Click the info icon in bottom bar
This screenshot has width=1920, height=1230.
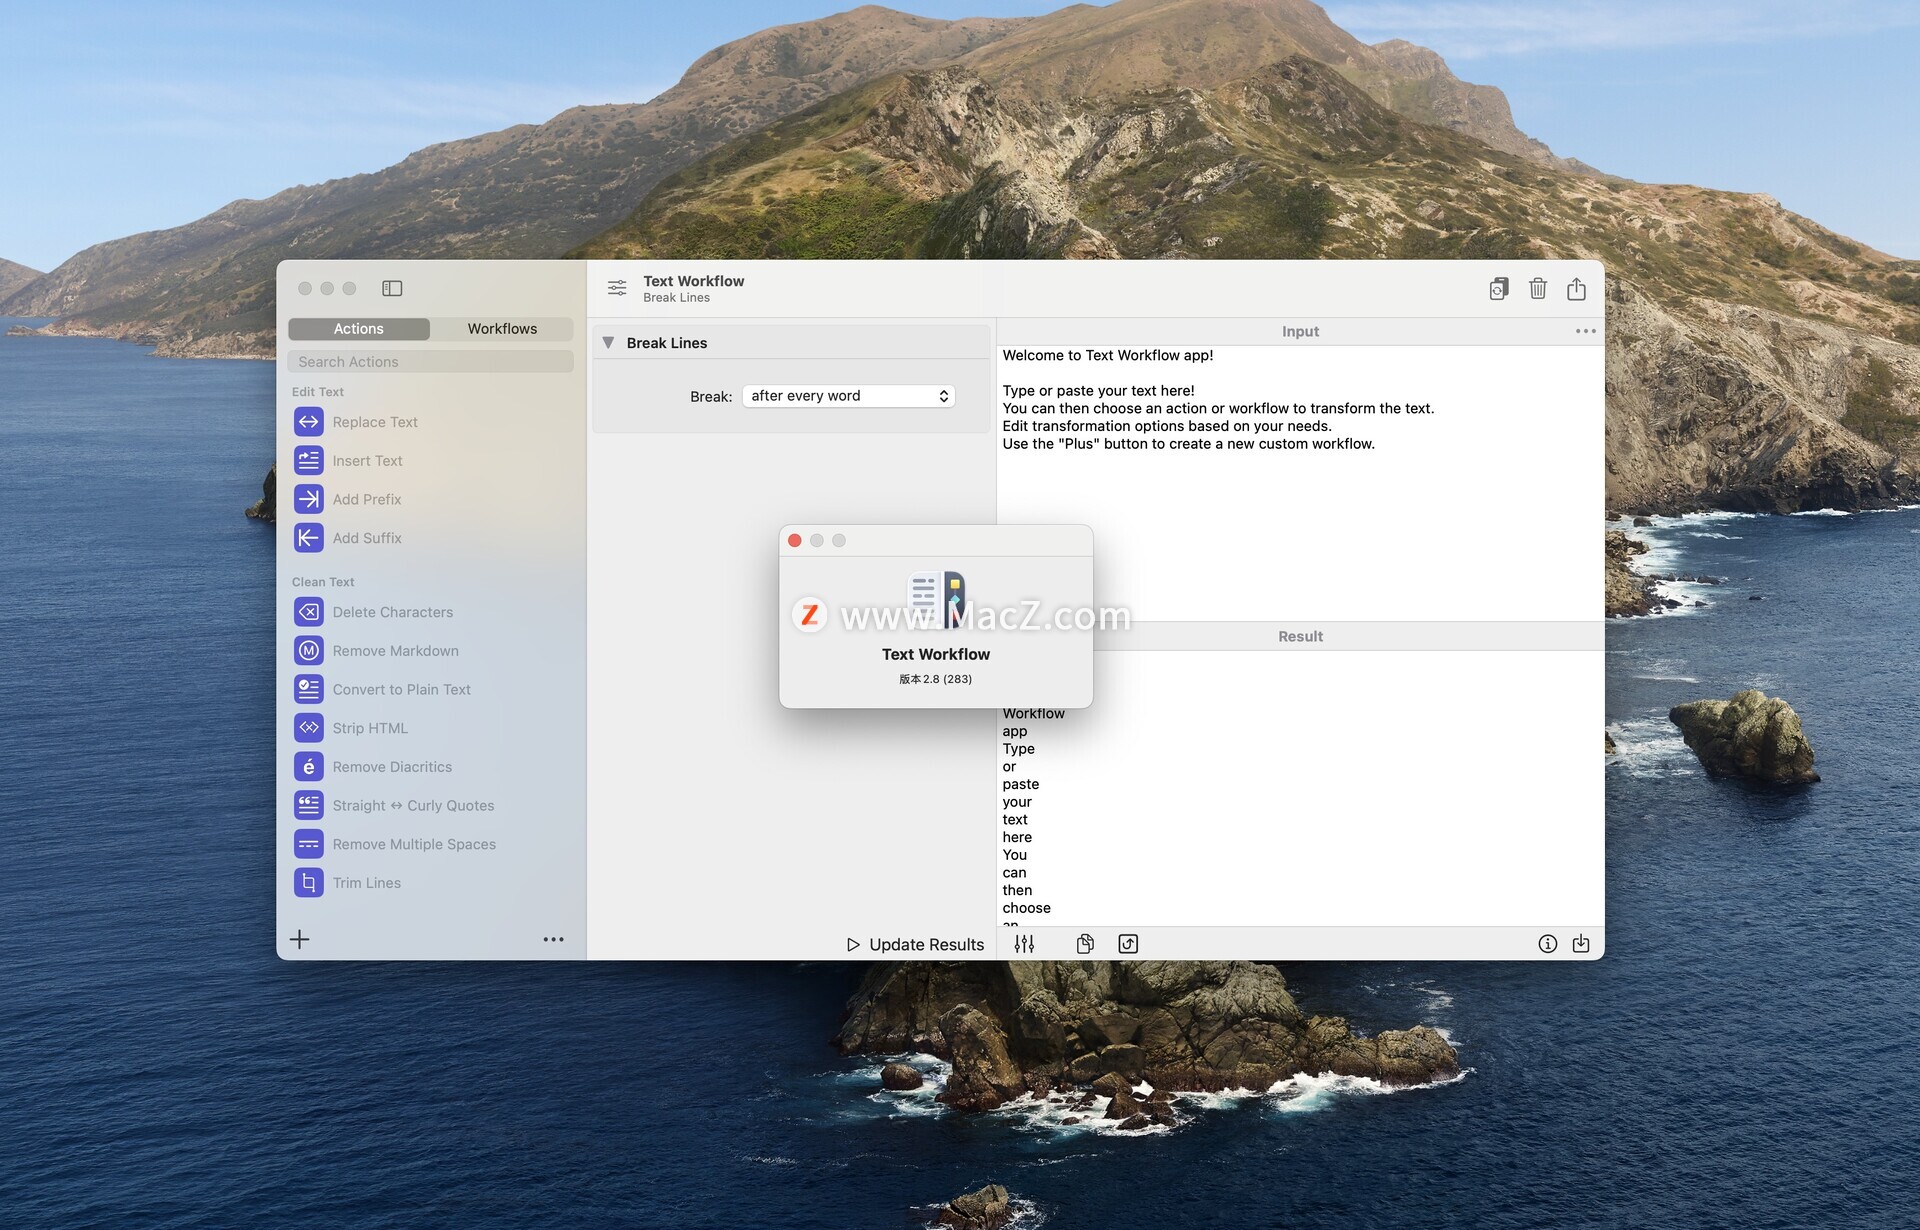pos(1548,944)
